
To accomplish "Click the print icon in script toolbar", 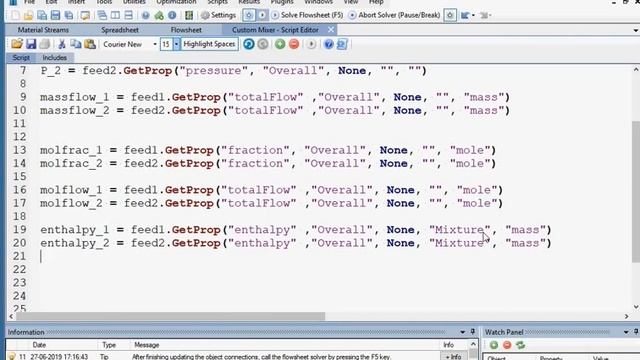I will pos(44,44).
